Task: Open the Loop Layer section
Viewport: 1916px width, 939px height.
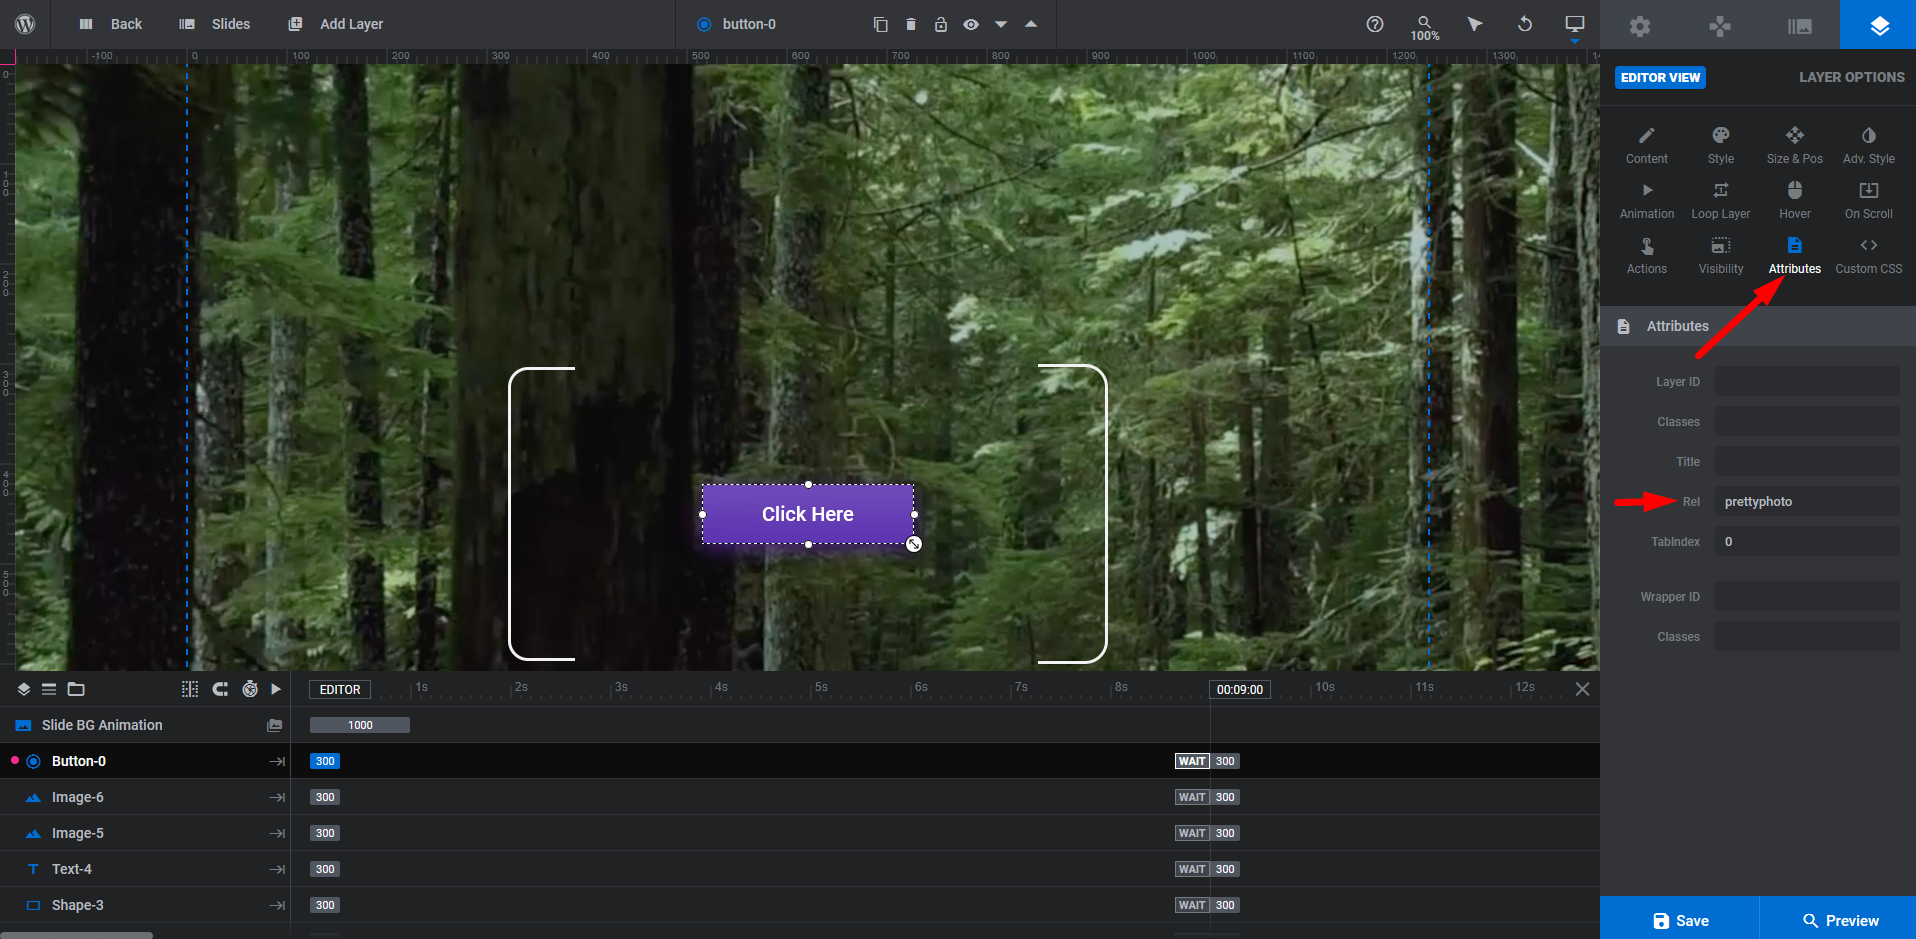Action: click(x=1721, y=201)
